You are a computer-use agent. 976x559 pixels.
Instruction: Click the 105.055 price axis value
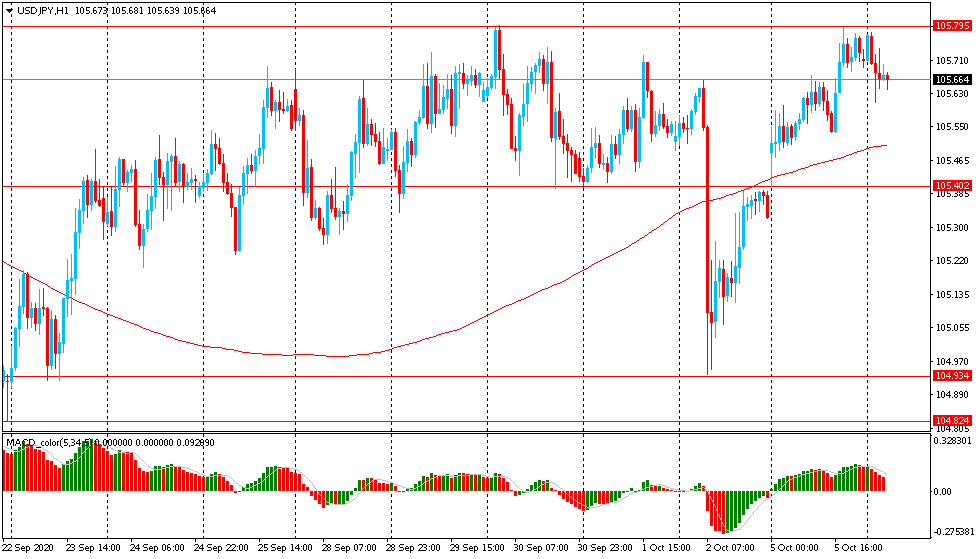tap(952, 327)
